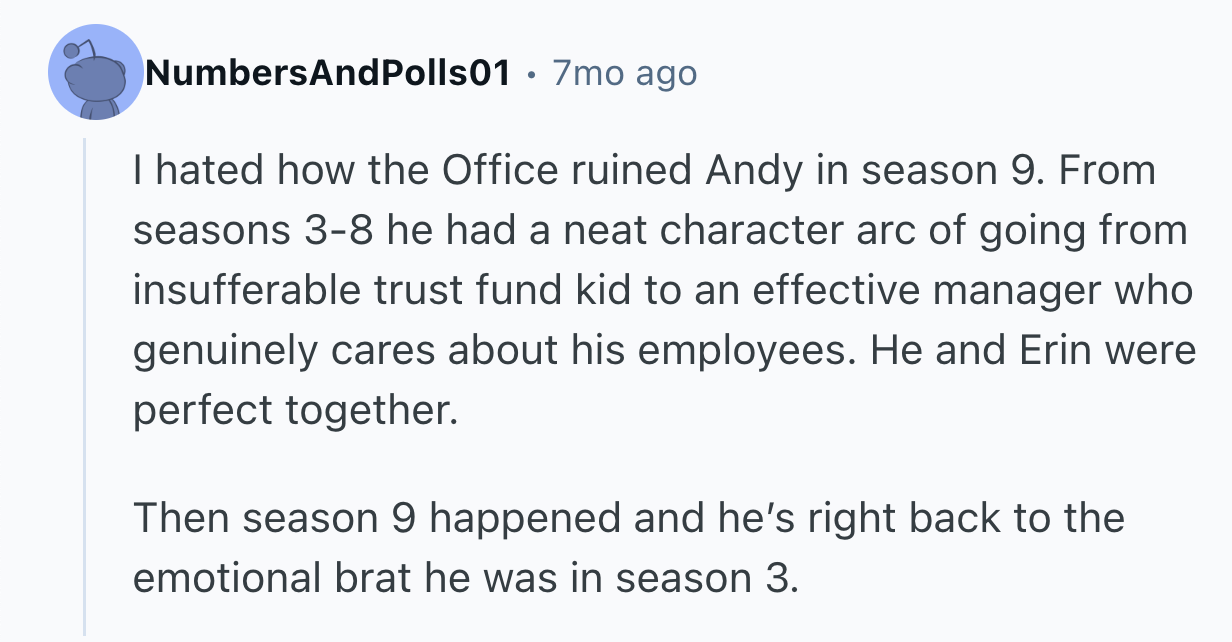Click the "7mo ago" comment timestamp
Image resolution: width=1232 pixels, height=642 pixels.
coord(624,73)
